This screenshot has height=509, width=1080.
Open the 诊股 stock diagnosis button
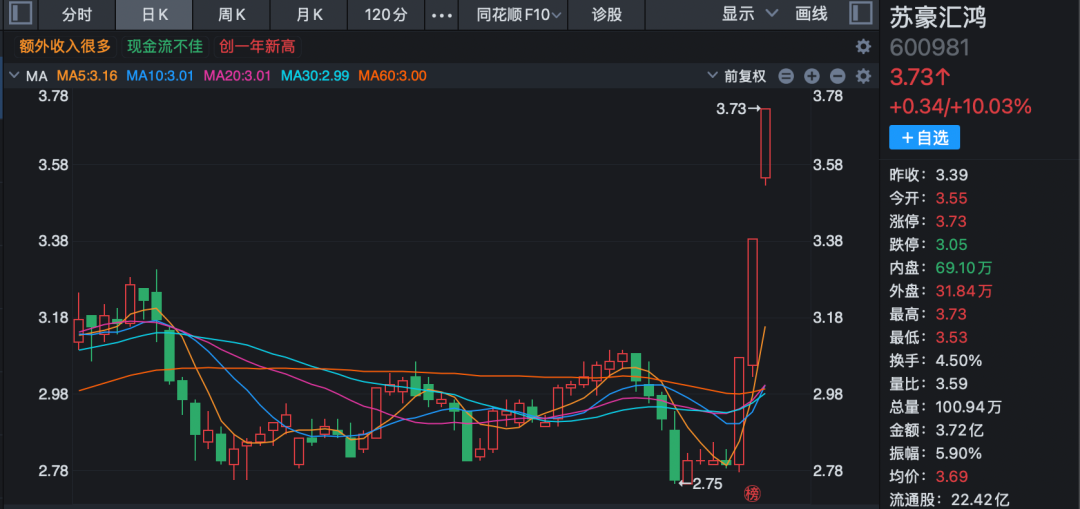606,14
